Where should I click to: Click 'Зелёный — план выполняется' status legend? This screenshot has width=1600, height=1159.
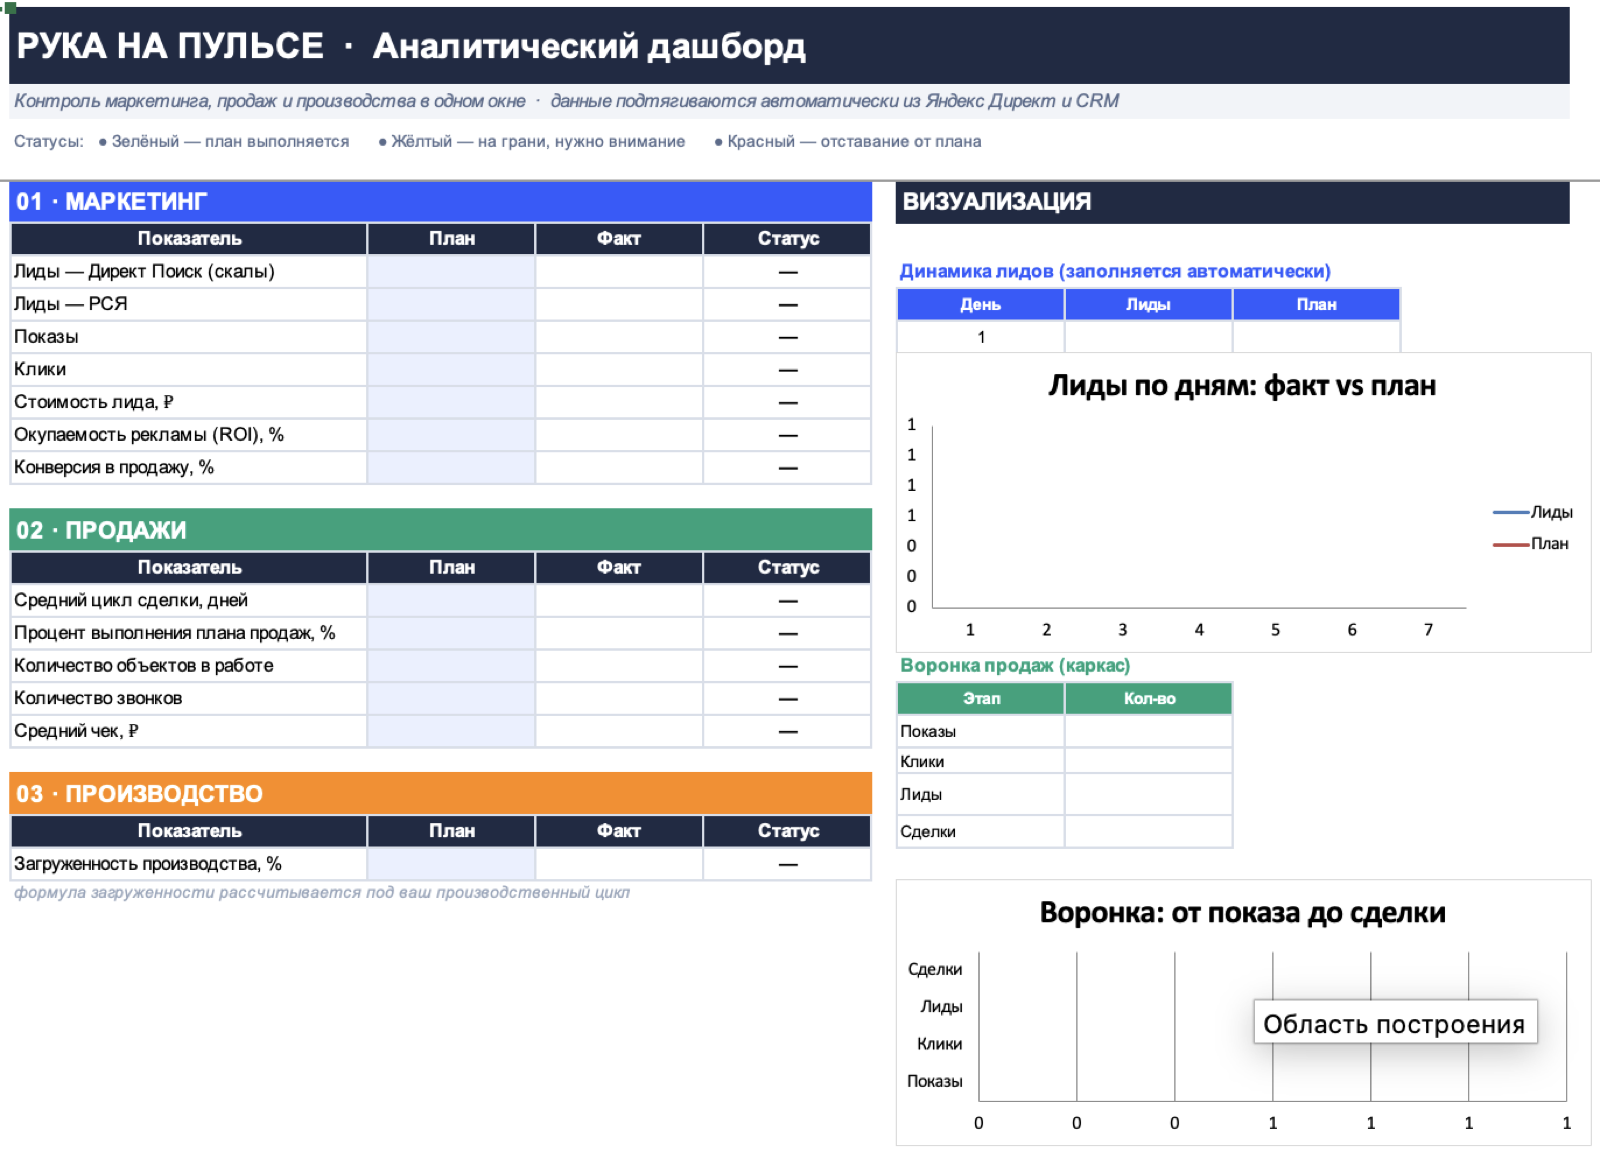pyautogui.click(x=224, y=142)
